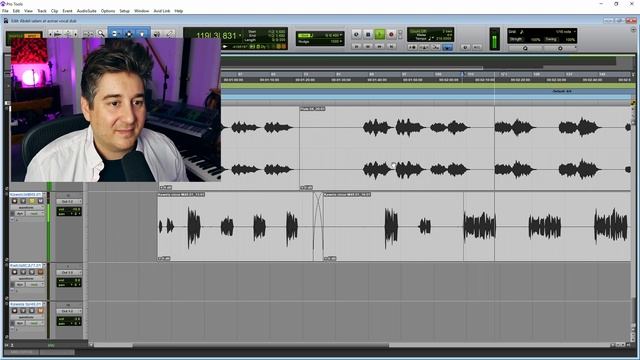640x360 pixels.
Task: Click the MIDI zoom button
Action: [67, 34]
